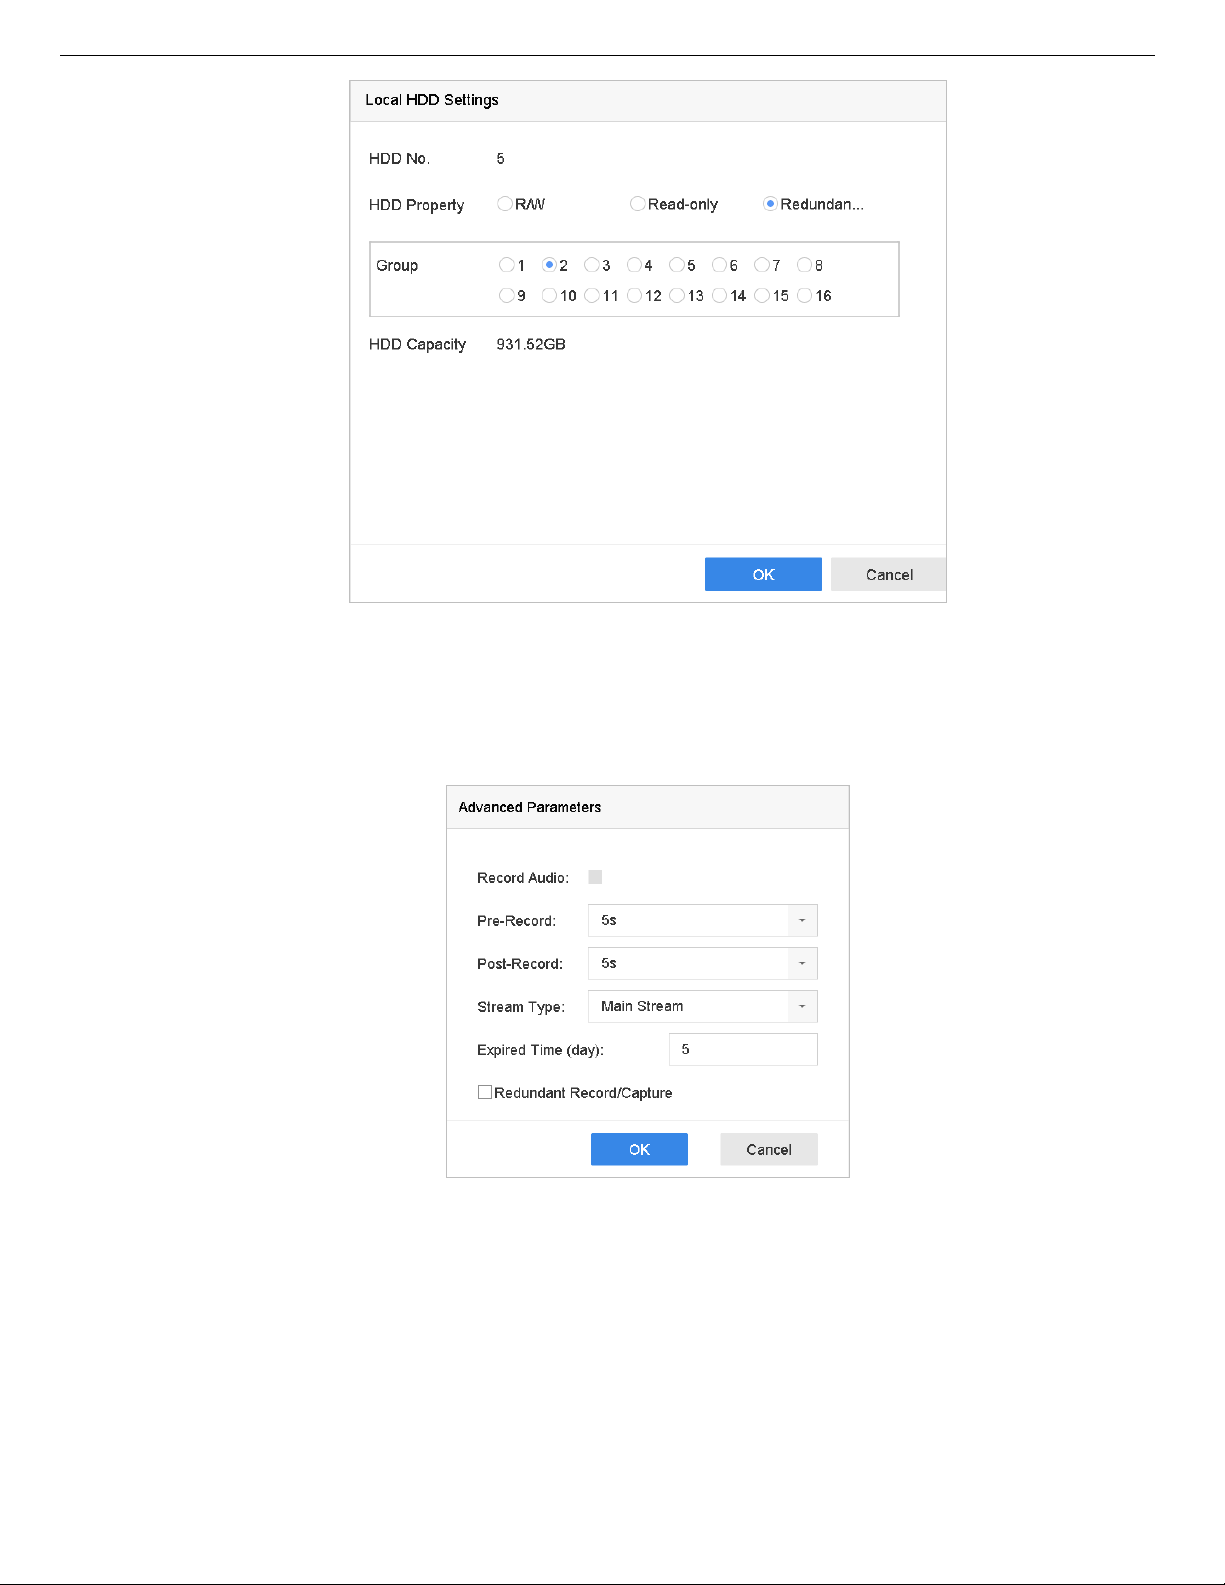Confirm Local HDD Settings with OK
The image size is (1225, 1585).
point(763,574)
